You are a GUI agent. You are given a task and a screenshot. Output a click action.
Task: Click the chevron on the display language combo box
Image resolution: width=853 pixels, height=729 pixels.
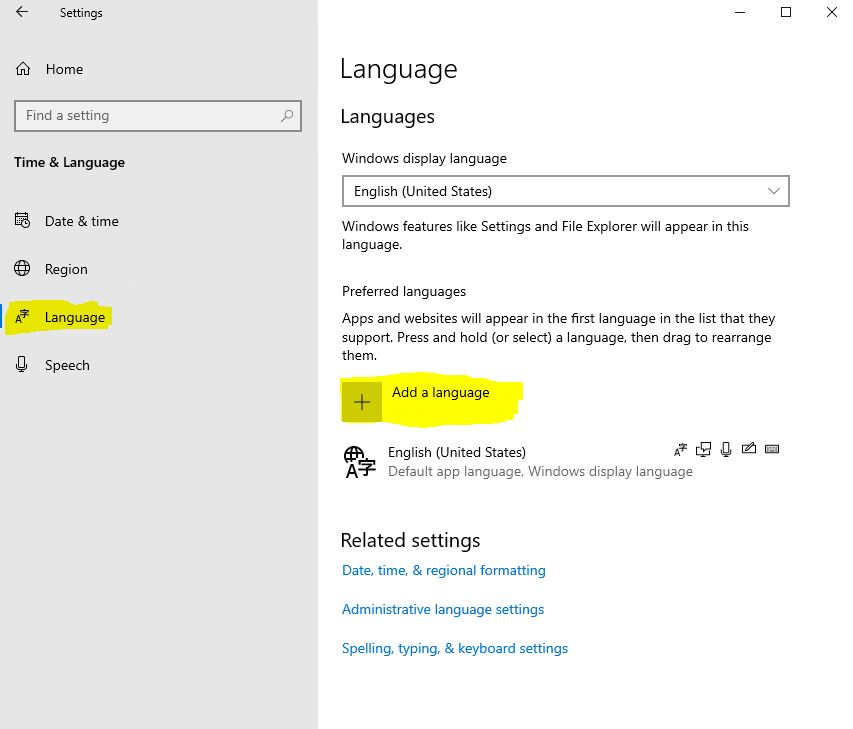point(774,191)
